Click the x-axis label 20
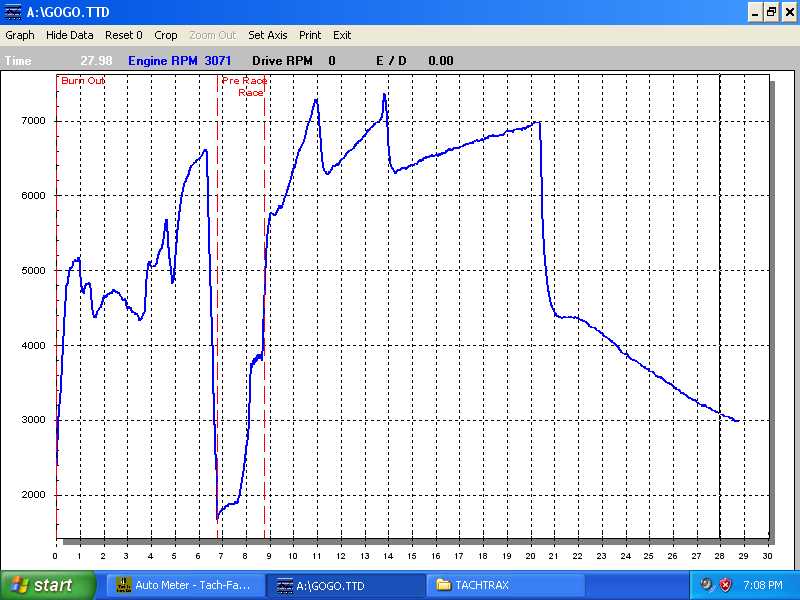Viewport: 800px width, 600px height. 530,556
